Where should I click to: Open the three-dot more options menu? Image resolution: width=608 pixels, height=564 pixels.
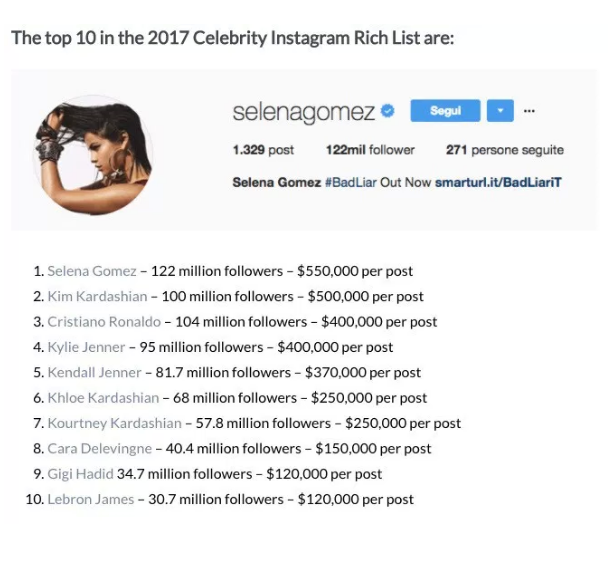[x=529, y=111]
